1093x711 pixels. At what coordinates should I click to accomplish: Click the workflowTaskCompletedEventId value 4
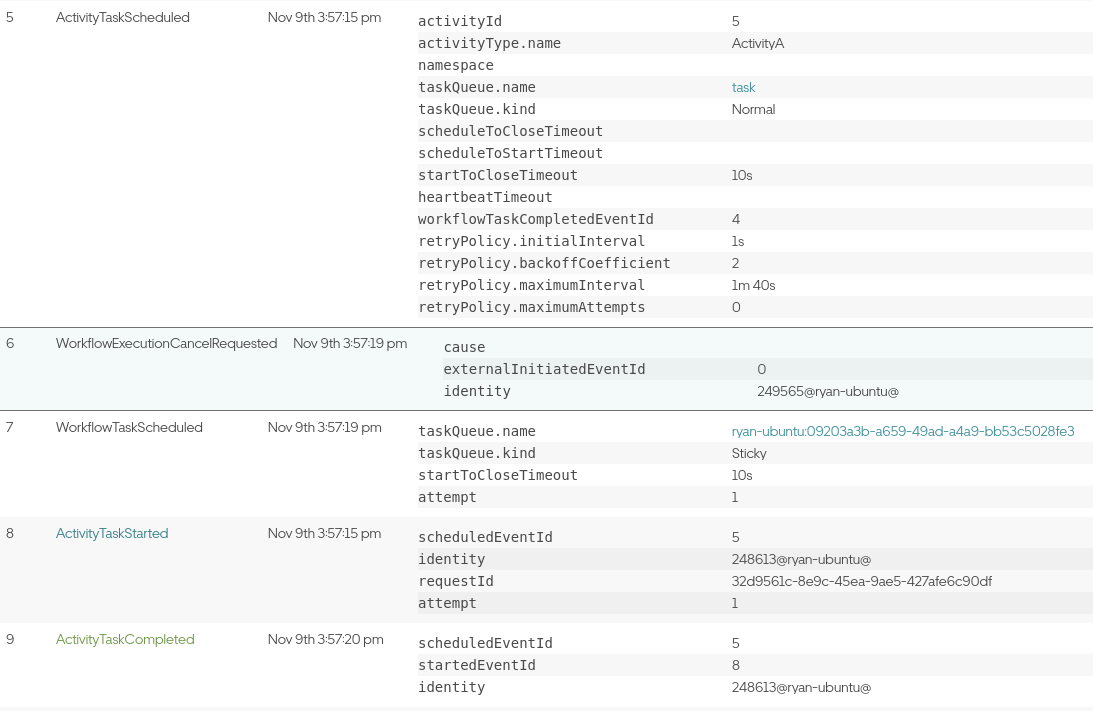(735, 220)
